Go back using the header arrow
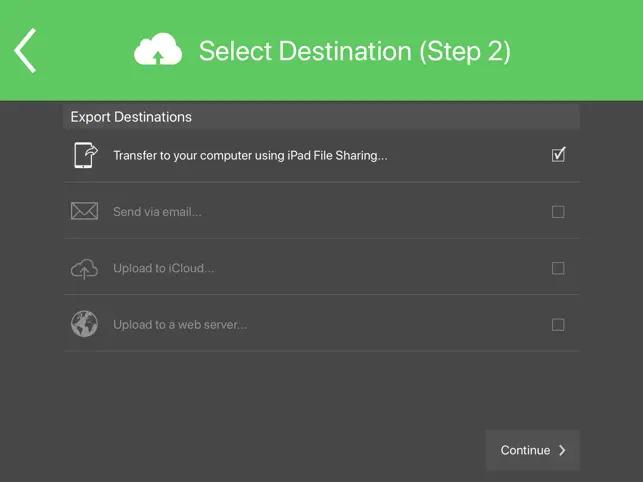 (25, 50)
